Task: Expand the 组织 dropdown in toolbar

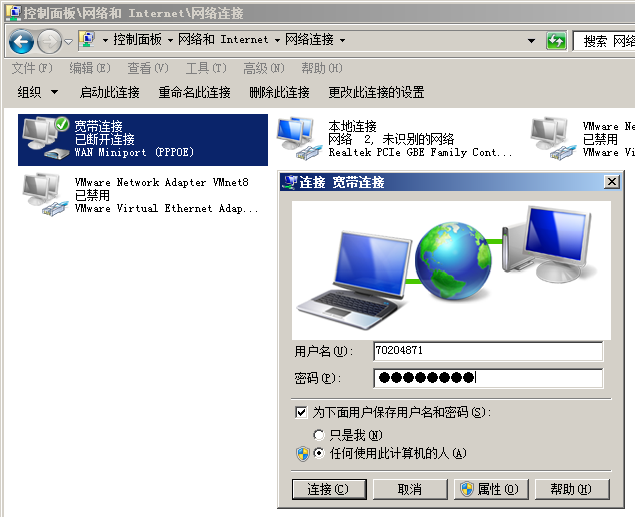Action: click(35, 92)
